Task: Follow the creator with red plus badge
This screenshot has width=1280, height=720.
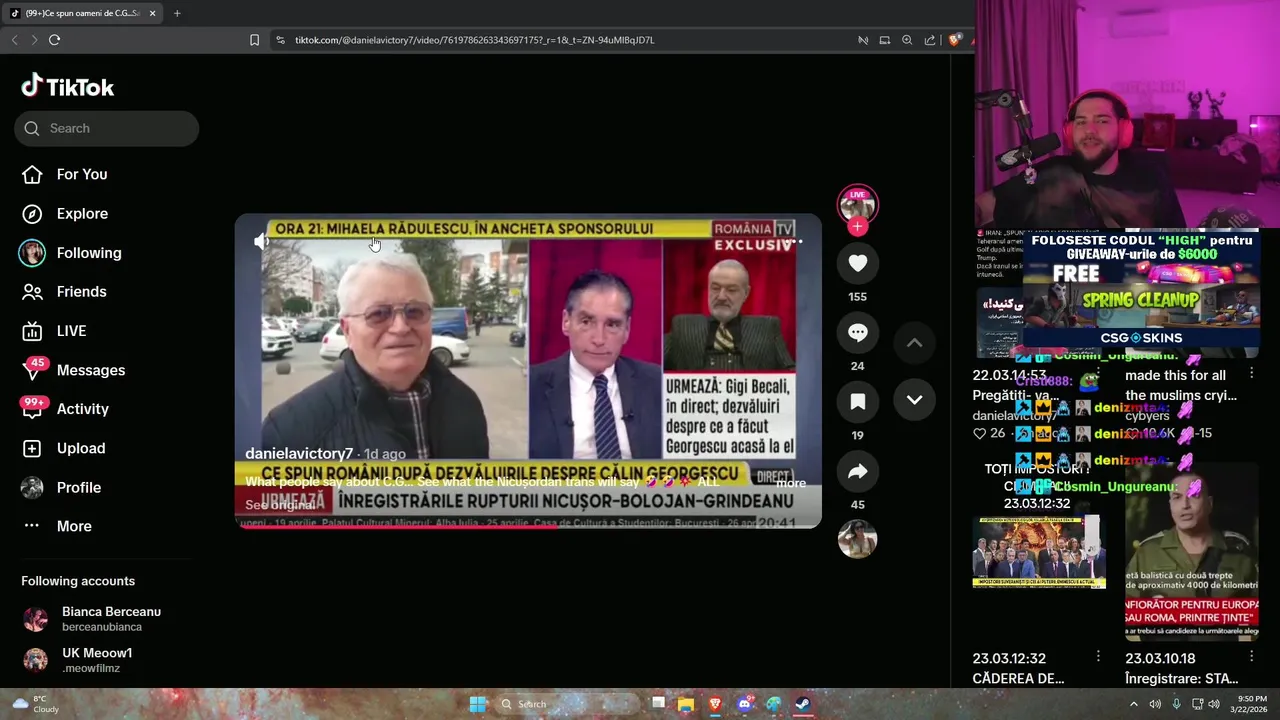Action: 857,227
